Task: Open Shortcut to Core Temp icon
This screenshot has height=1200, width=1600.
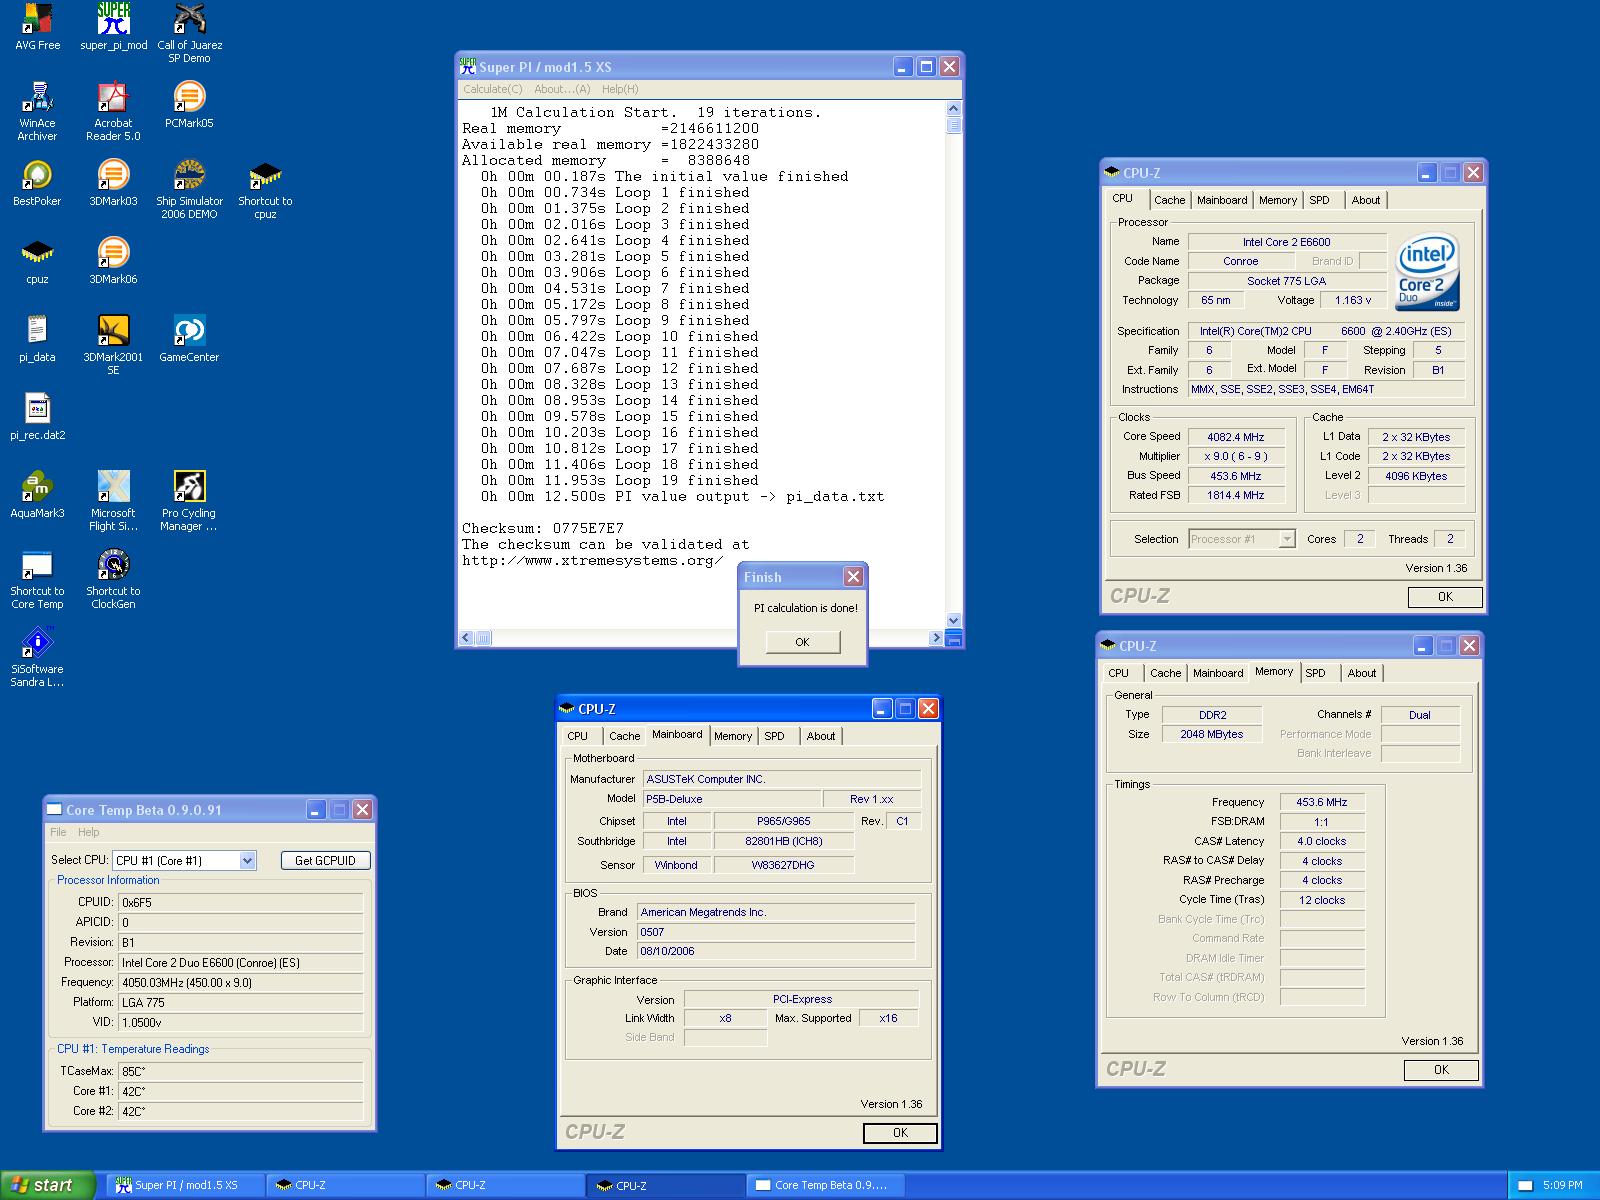Action: 37,579
